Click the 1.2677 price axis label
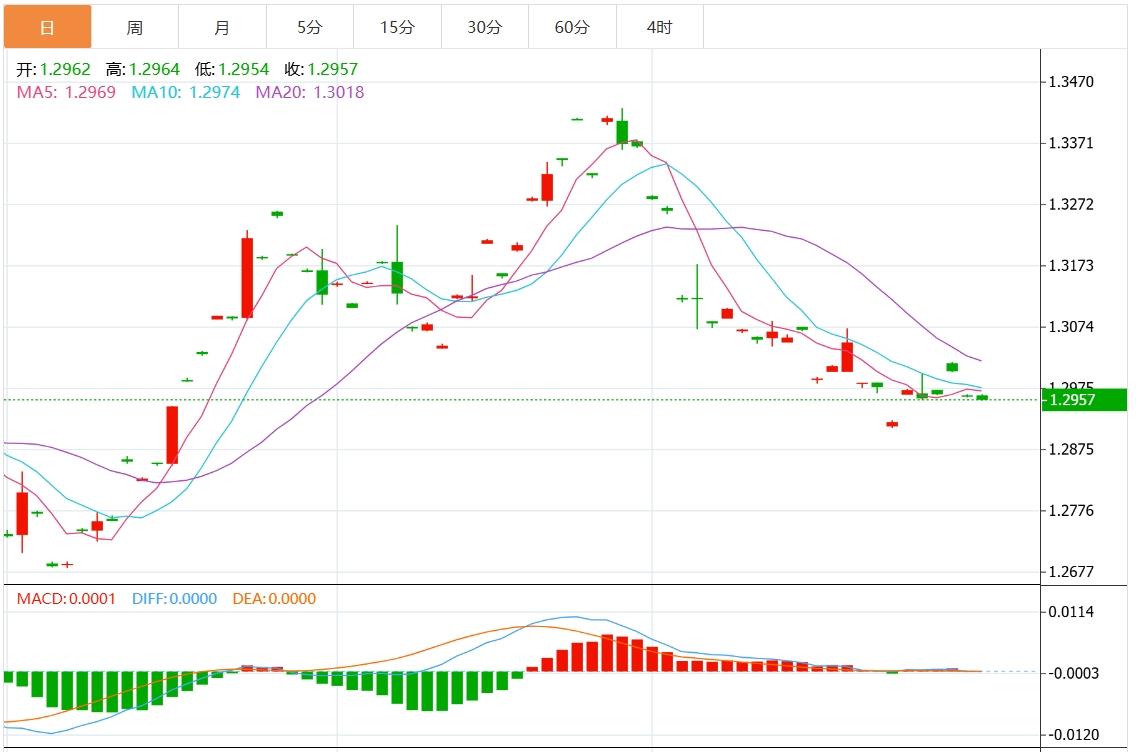 pos(1072,572)
